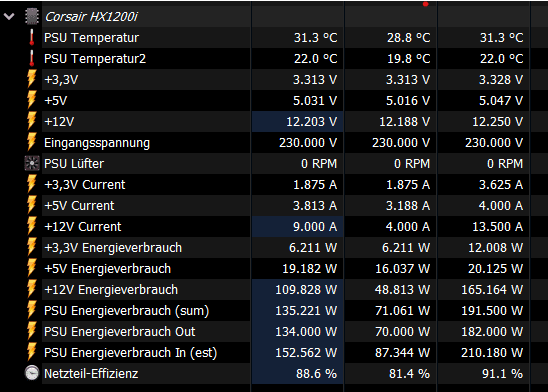Select the +12V voltage label
Viewport: 548px width, 392px height.
coord(59,122)
